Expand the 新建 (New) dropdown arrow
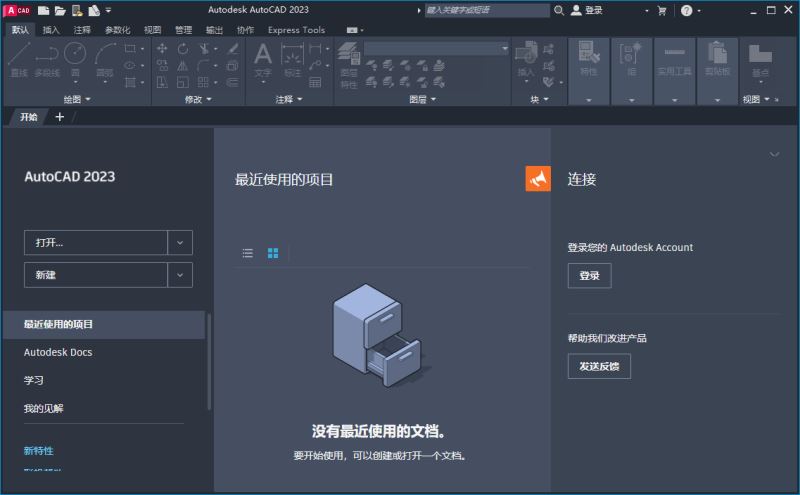 180,275
